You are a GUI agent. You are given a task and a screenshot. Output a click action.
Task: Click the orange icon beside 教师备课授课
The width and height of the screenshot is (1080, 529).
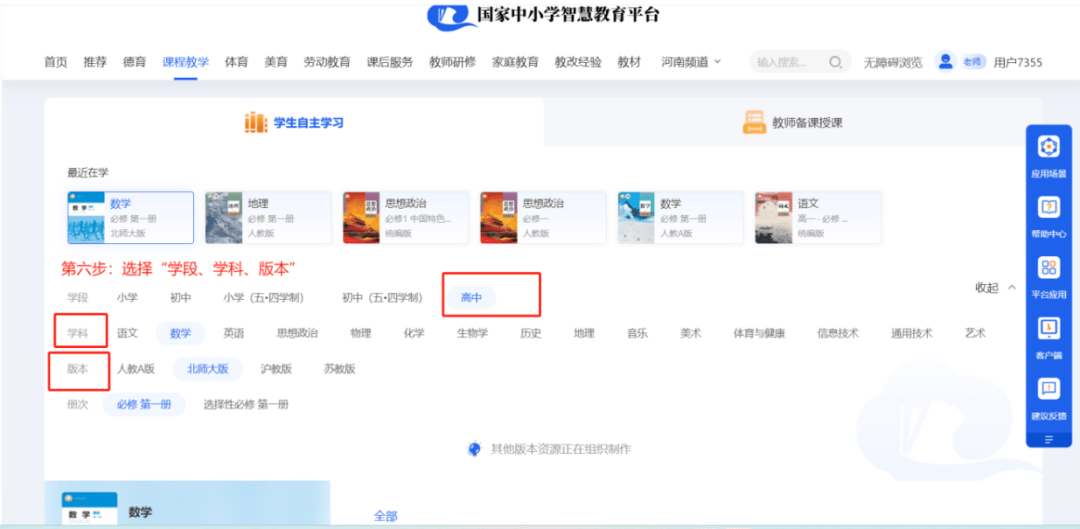tap(754, 122)
